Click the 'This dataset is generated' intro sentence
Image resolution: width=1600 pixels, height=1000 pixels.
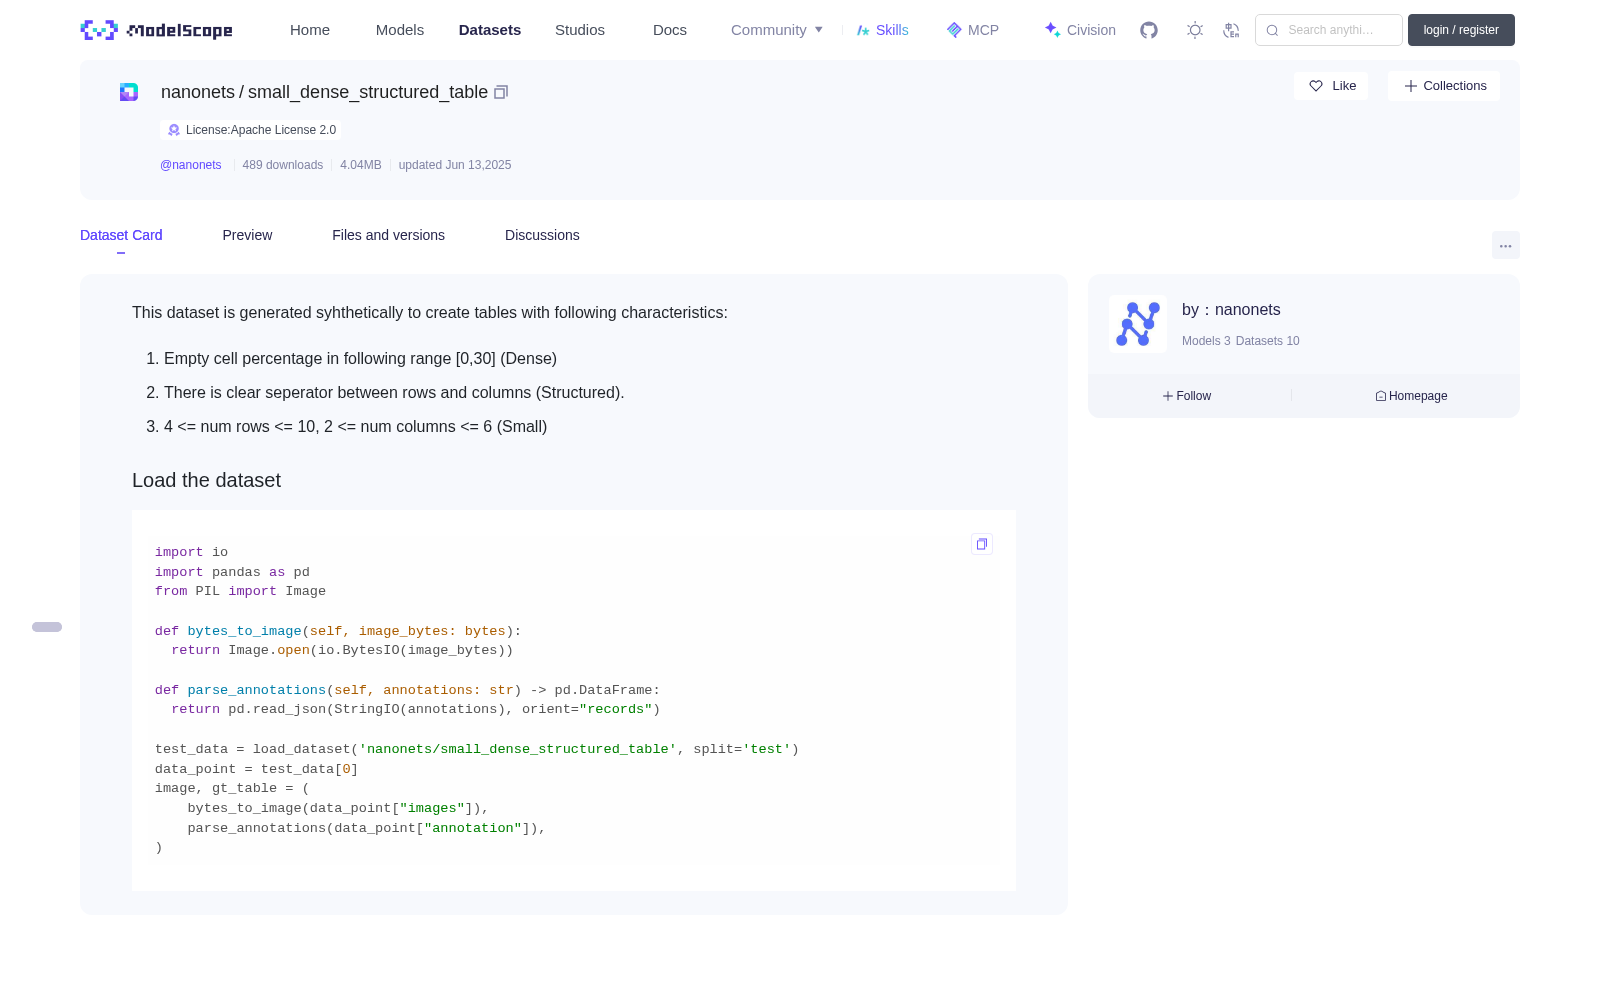430,313
